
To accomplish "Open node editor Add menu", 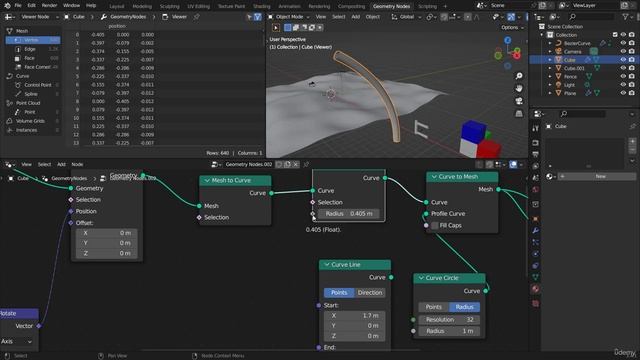I will (x=61, y=164).
